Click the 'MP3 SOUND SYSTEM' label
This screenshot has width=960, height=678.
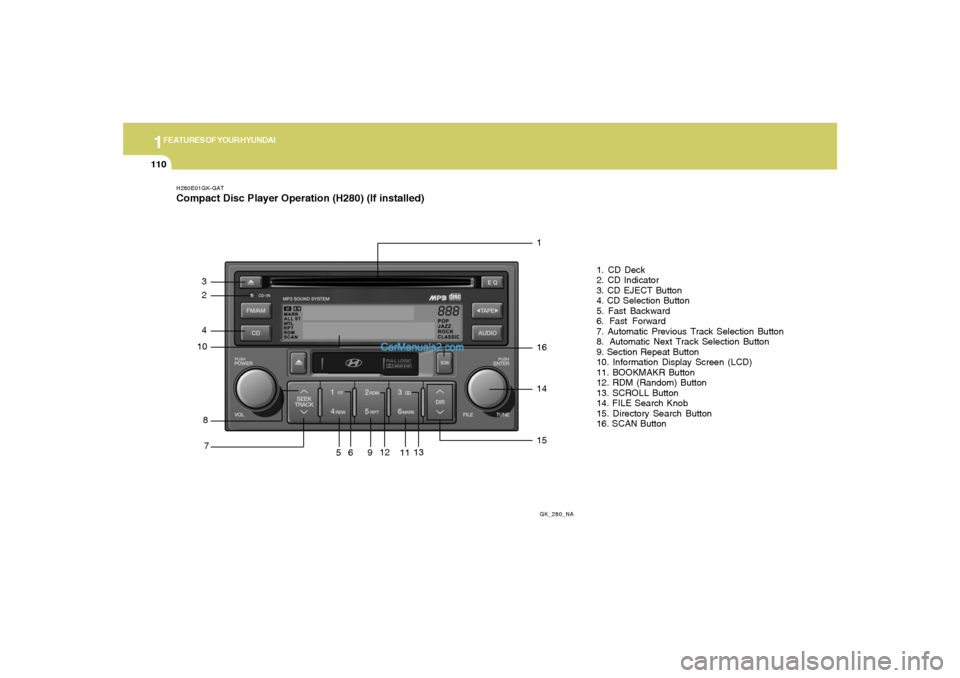coord(306,299)
